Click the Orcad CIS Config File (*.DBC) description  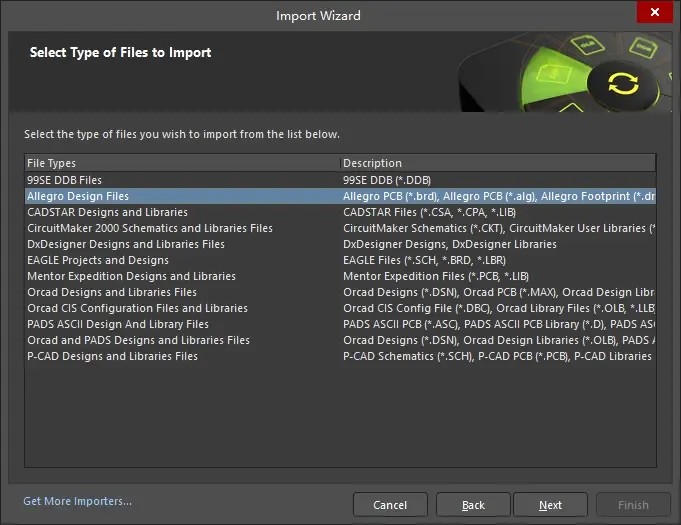click(499, 308)
